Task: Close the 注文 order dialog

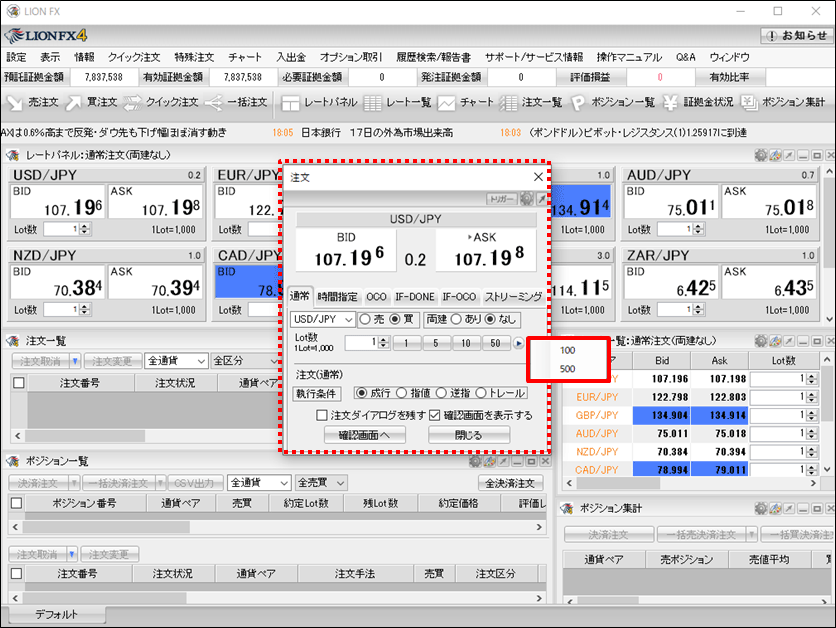Action: tap(538, 177)
